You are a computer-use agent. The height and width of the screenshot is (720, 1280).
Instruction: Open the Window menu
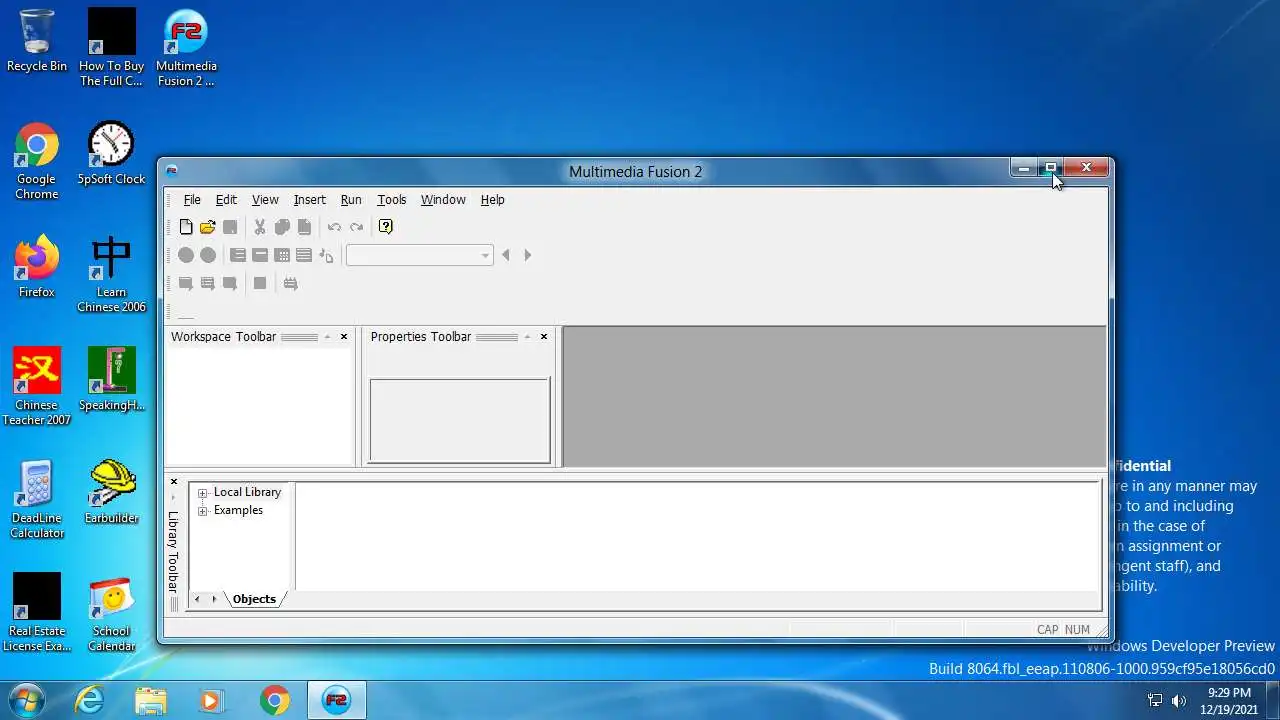coord(443,200)
